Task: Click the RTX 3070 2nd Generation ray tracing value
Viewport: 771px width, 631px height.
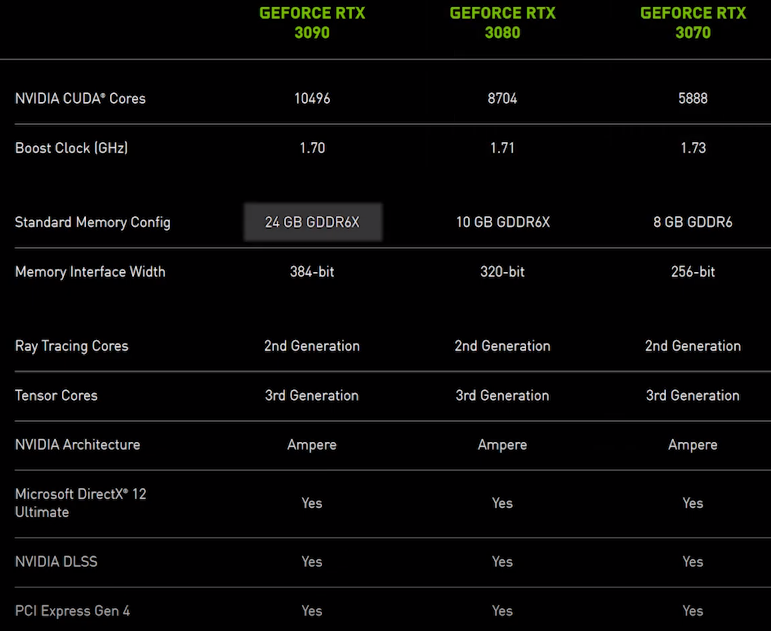Action: [693, 346]
